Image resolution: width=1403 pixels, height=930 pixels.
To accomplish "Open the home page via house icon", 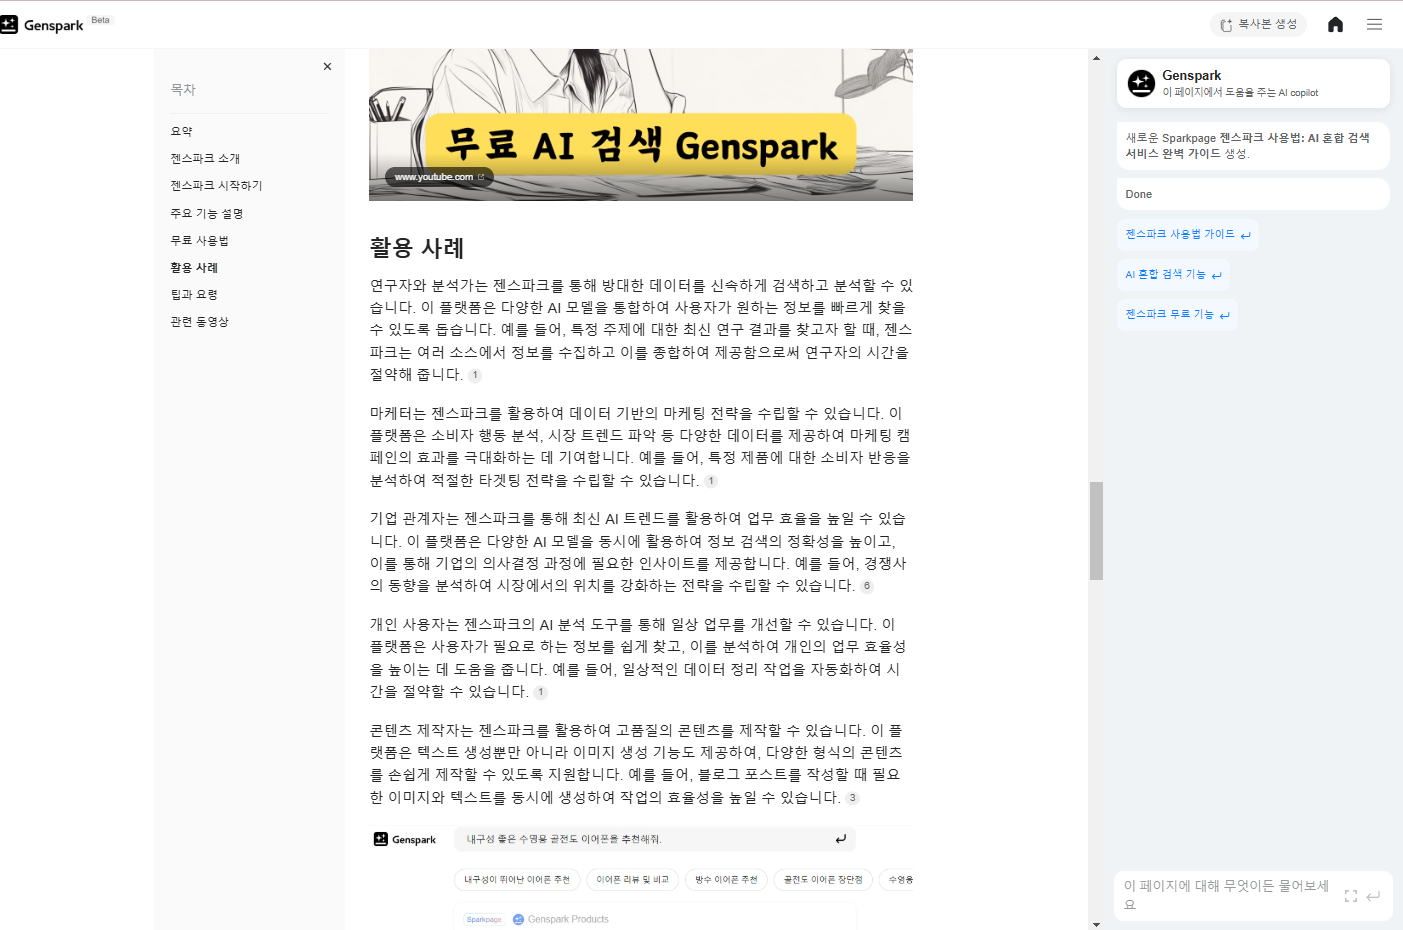I will (x=1335, y=25).
